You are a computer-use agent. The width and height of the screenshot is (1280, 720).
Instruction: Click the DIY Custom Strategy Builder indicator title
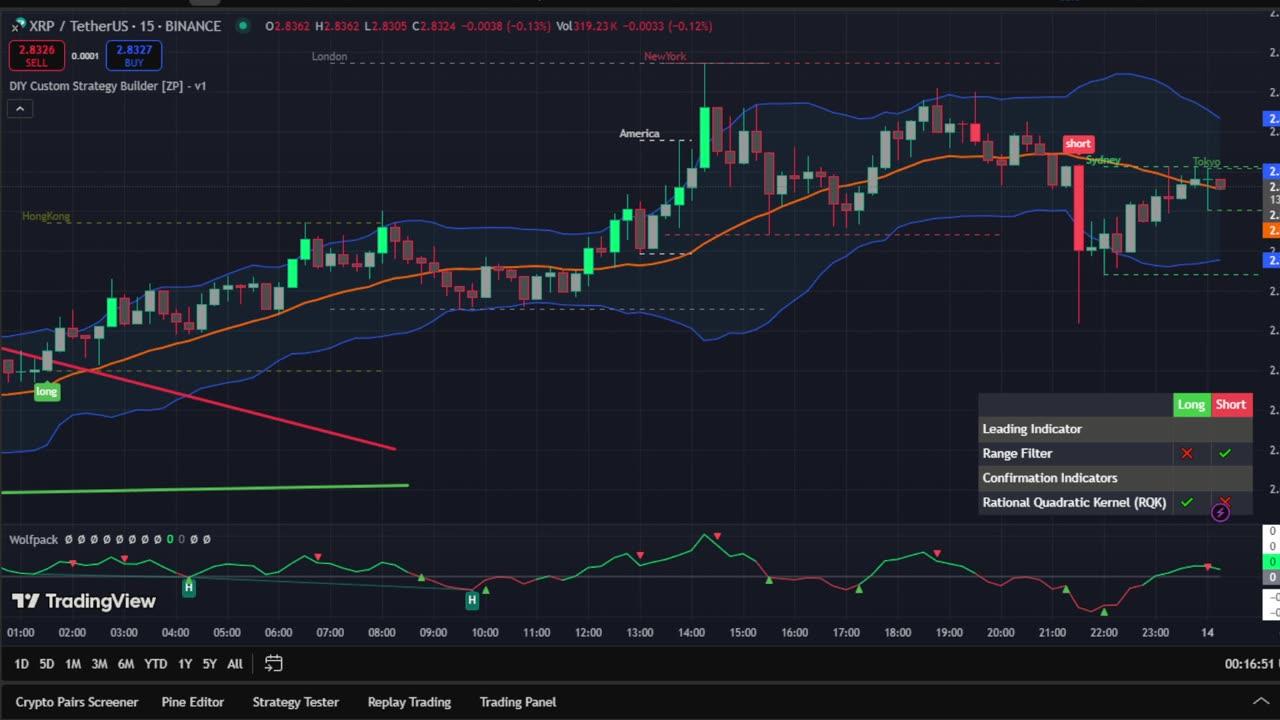108,86
